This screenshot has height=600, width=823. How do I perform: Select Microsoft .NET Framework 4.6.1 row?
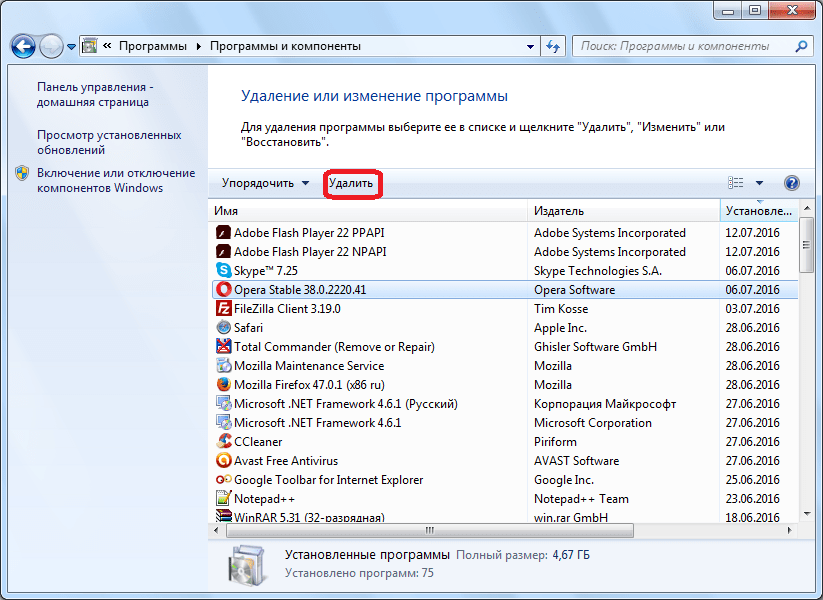pos(505,423)
